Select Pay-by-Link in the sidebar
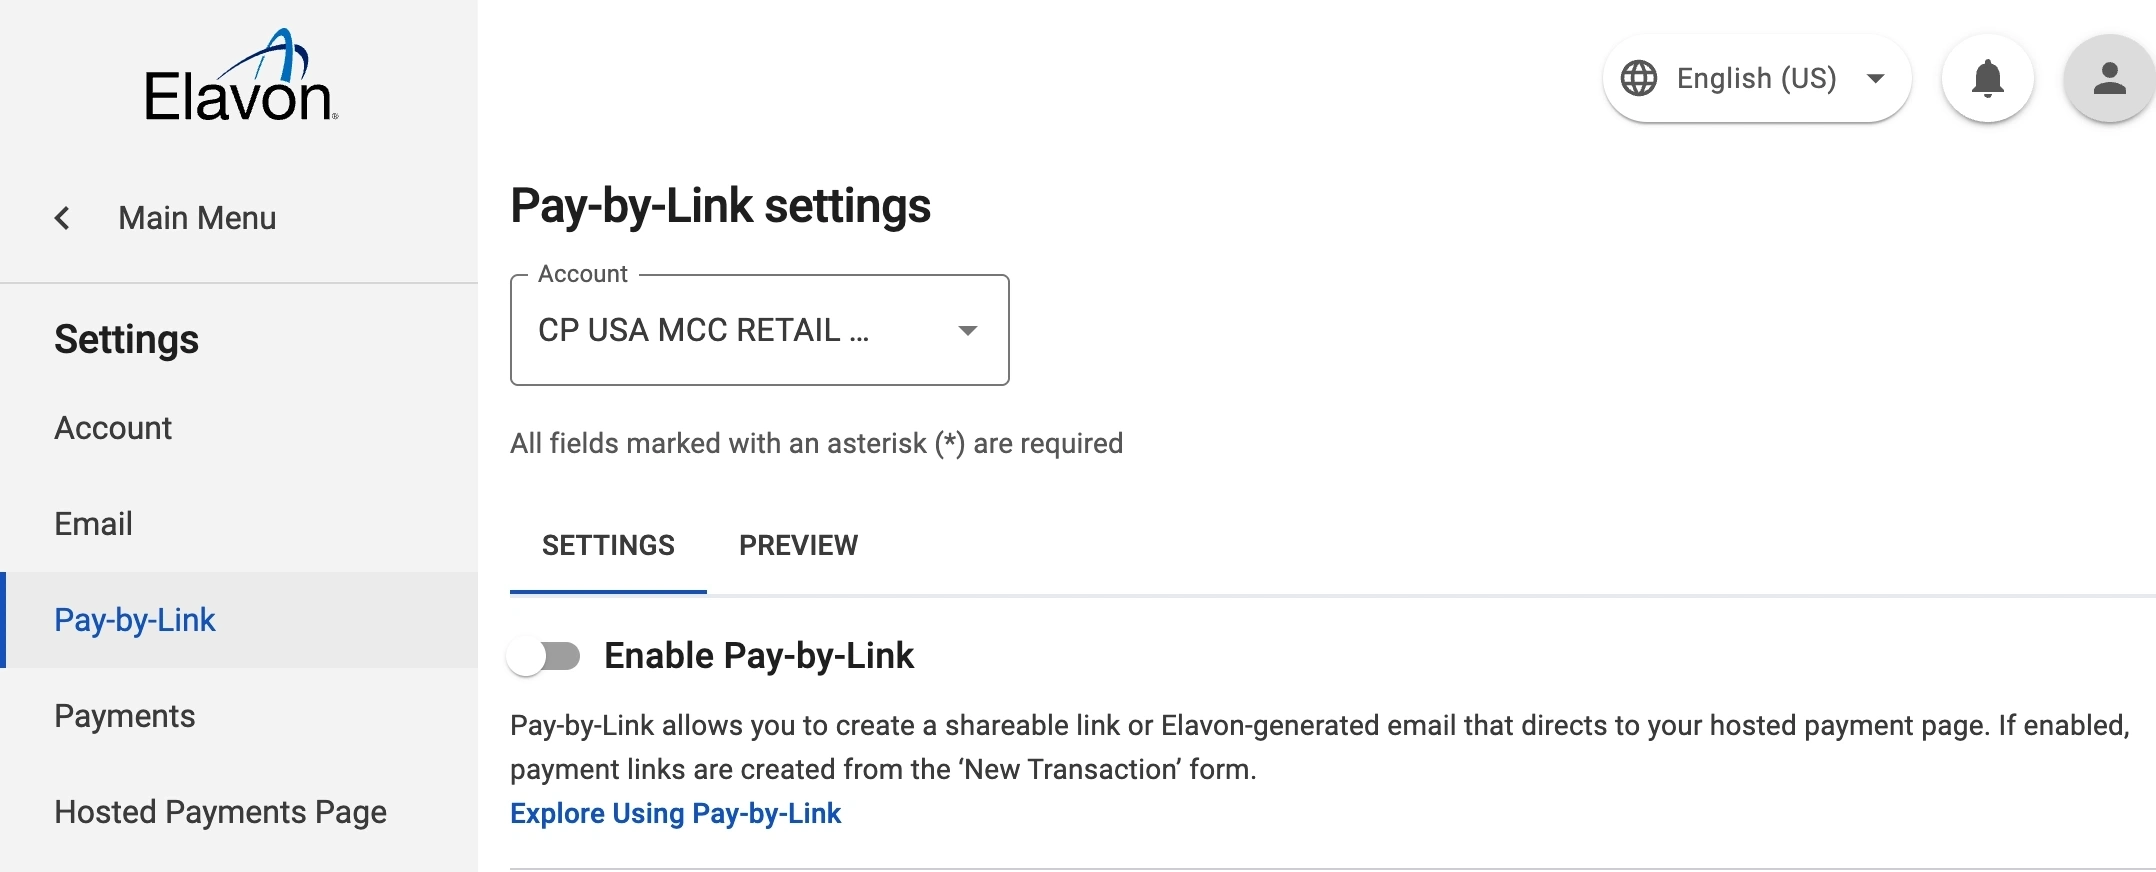This screenshot has height=872, width=2156. click(x=135, y=620)
